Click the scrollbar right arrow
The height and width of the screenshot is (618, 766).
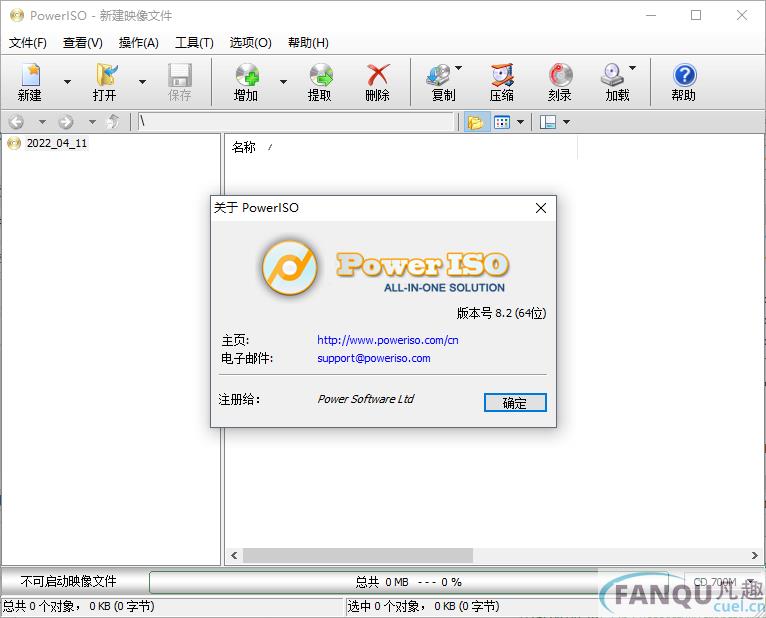(x=754, y=555)
